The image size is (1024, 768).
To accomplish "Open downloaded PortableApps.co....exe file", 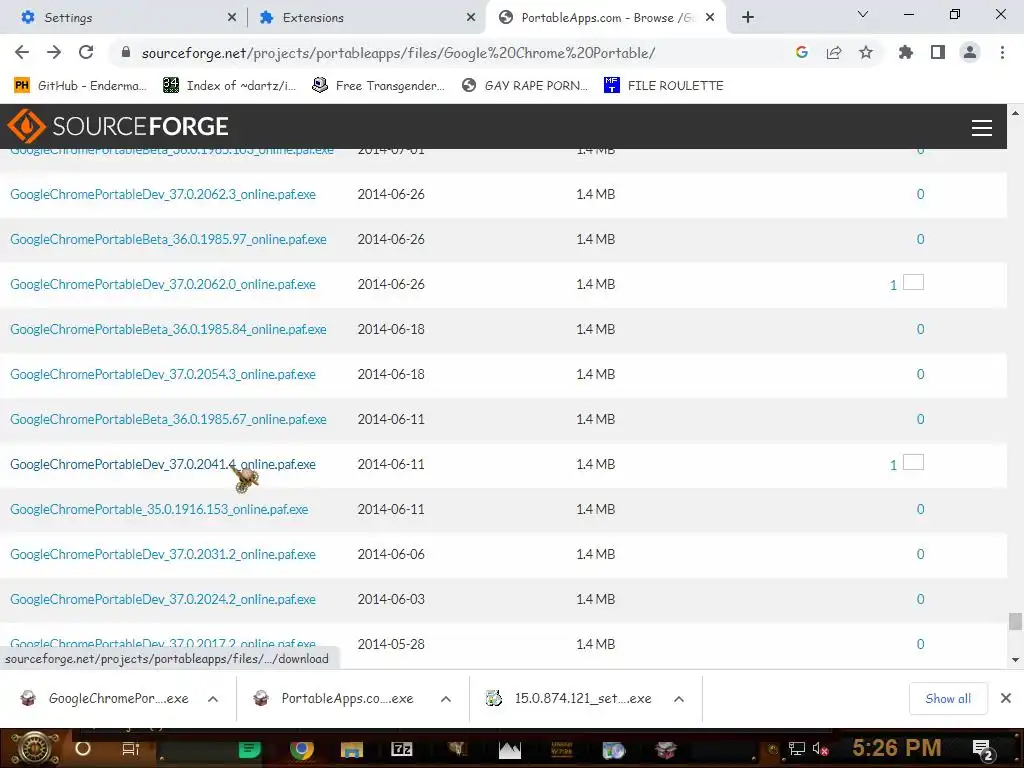I will 334,699.
